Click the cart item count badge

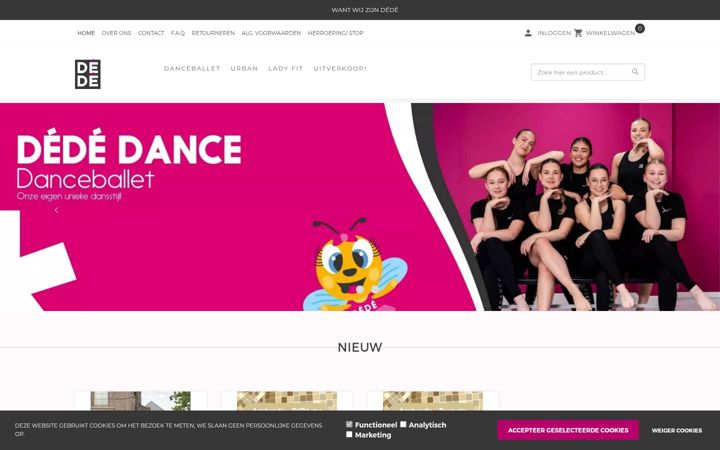(x=640, y=28)
